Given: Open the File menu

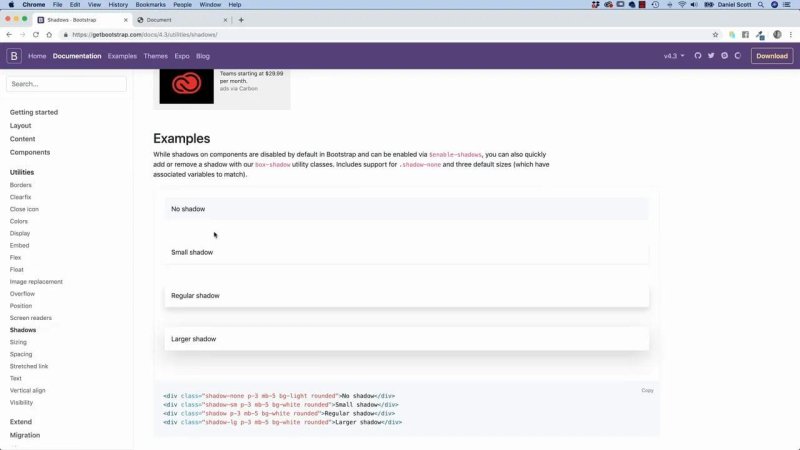Looking at the screenshot, I should coord(57,5).
